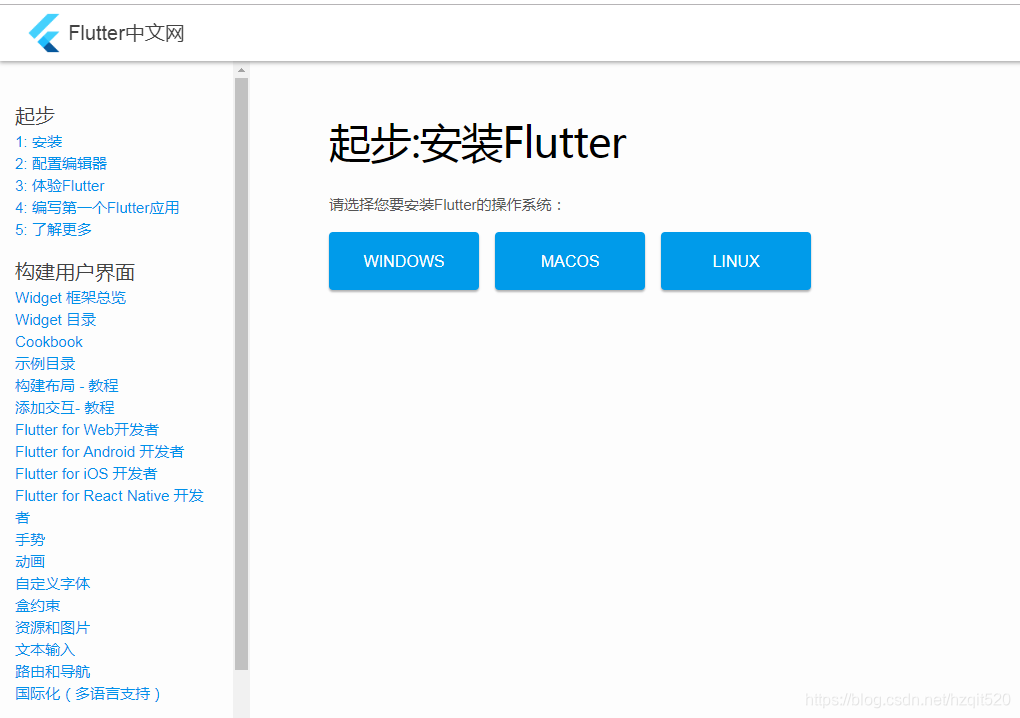1020x718 pixels.
Task: Open 盒约束 link
Action: click(x=38, y=605)
